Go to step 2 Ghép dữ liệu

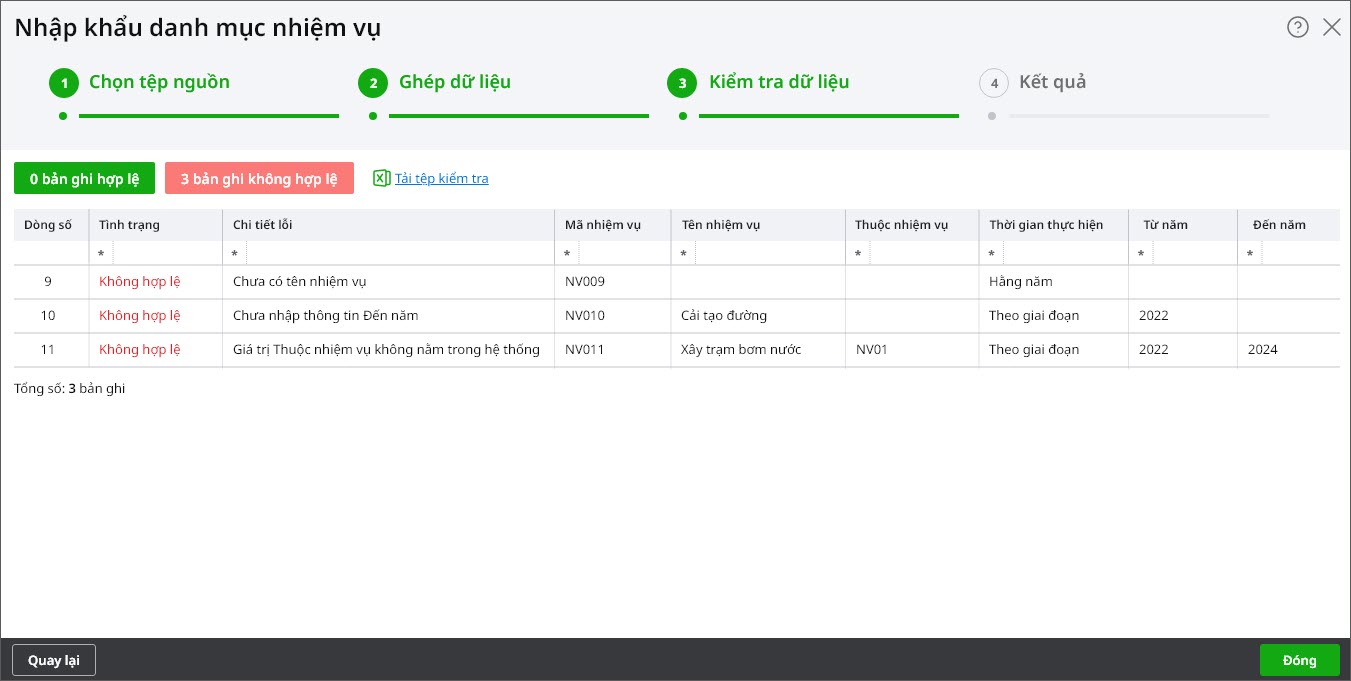[x=454, y=82]
